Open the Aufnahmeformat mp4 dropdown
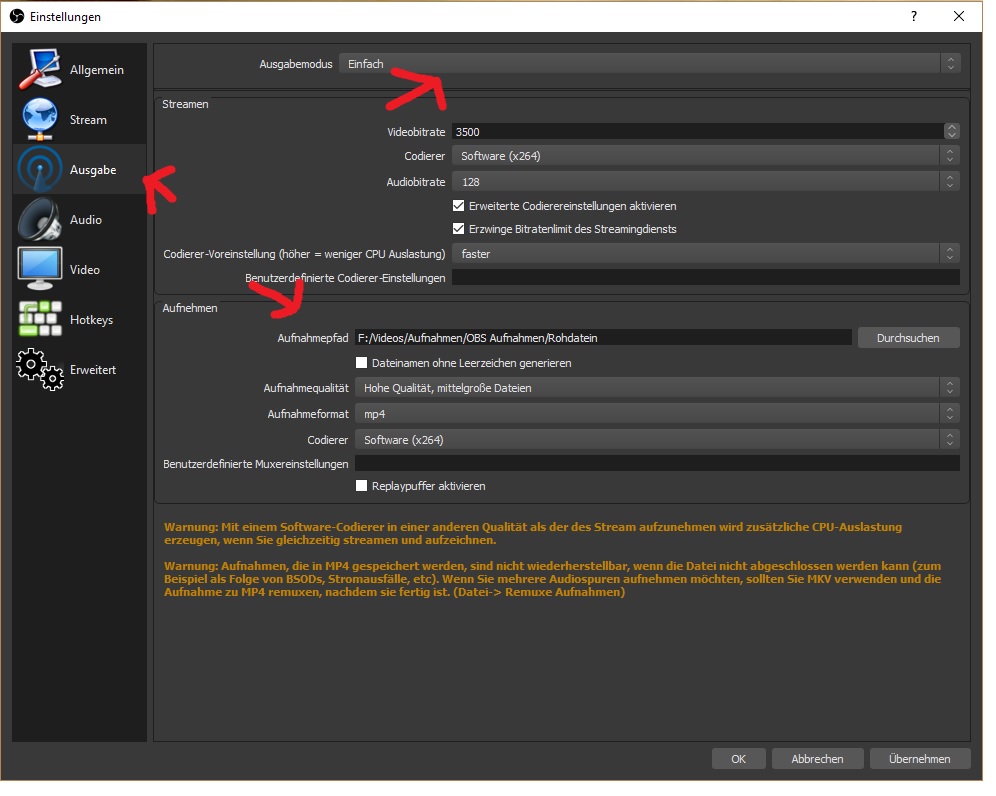Image resolution: width=996 pixels, height=796 pixels. (656, 413)
